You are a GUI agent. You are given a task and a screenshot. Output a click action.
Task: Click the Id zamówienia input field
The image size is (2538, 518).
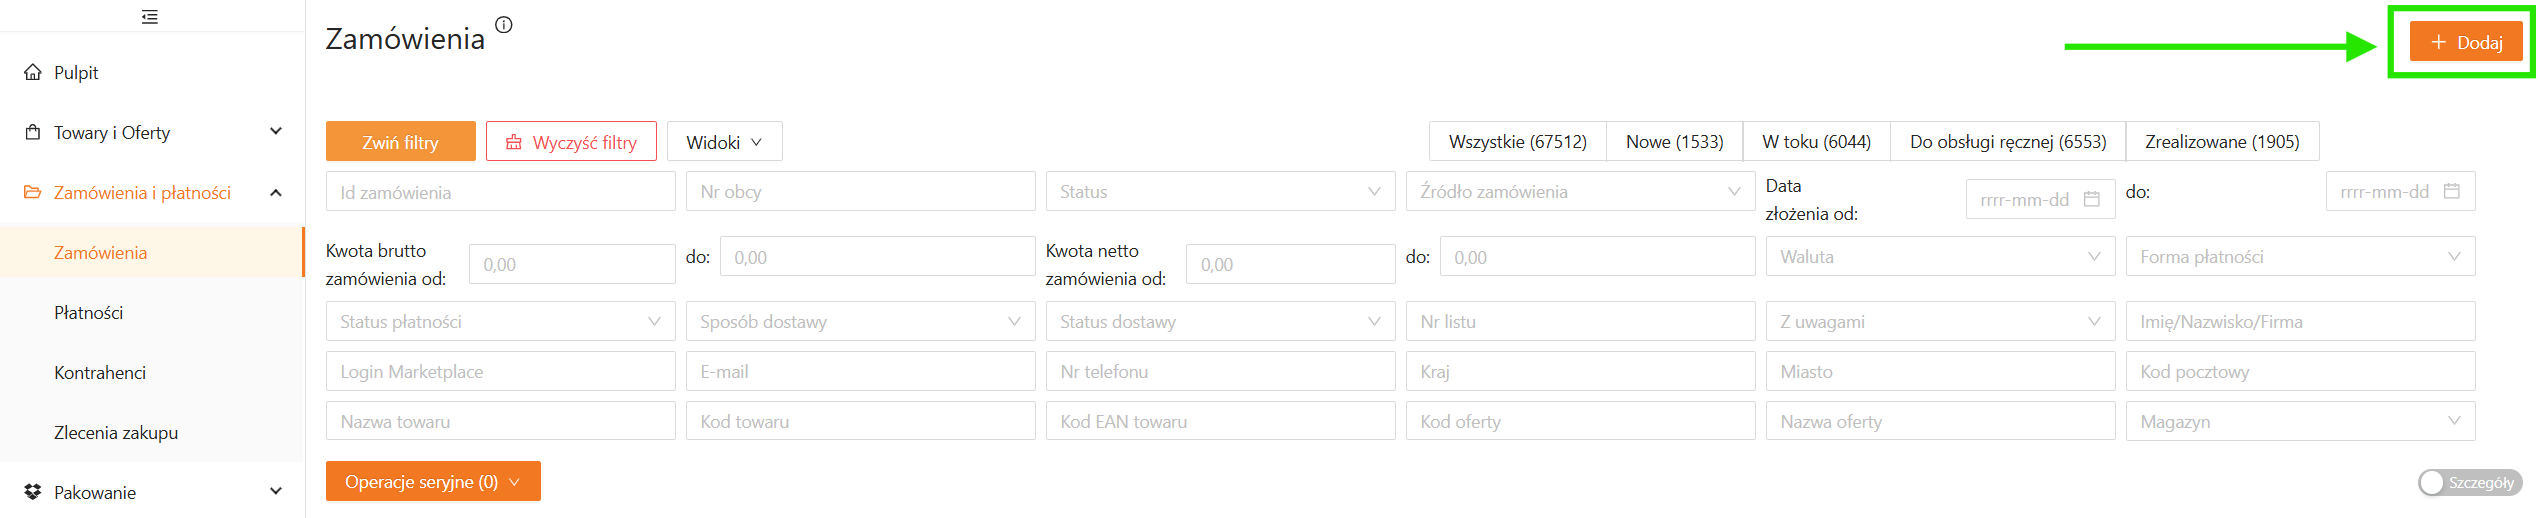click(500, 191)
